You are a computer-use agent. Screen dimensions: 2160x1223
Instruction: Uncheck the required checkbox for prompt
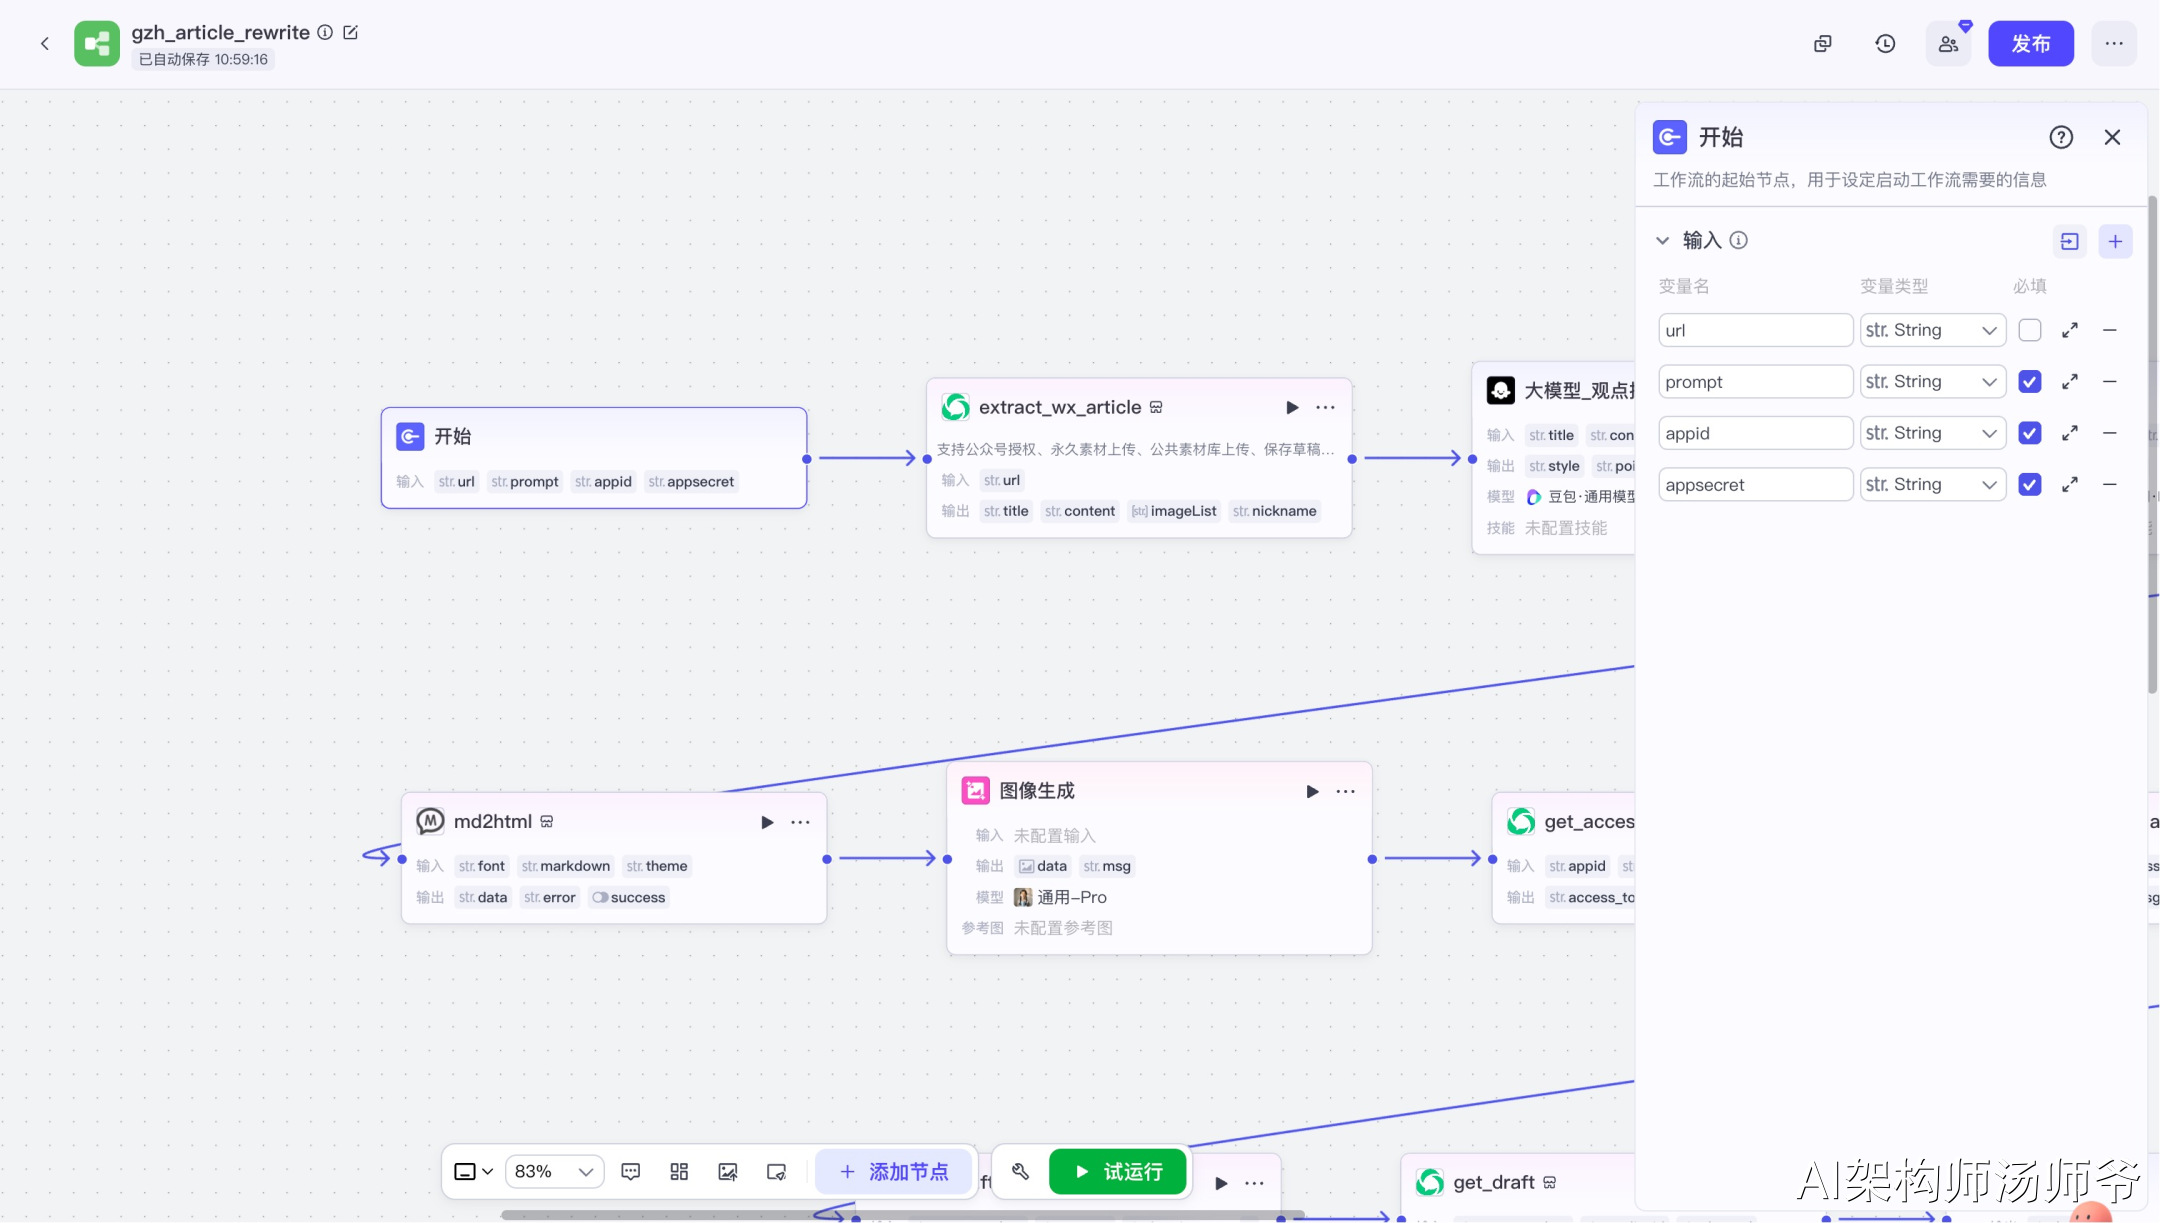(x=2029, y=382)
